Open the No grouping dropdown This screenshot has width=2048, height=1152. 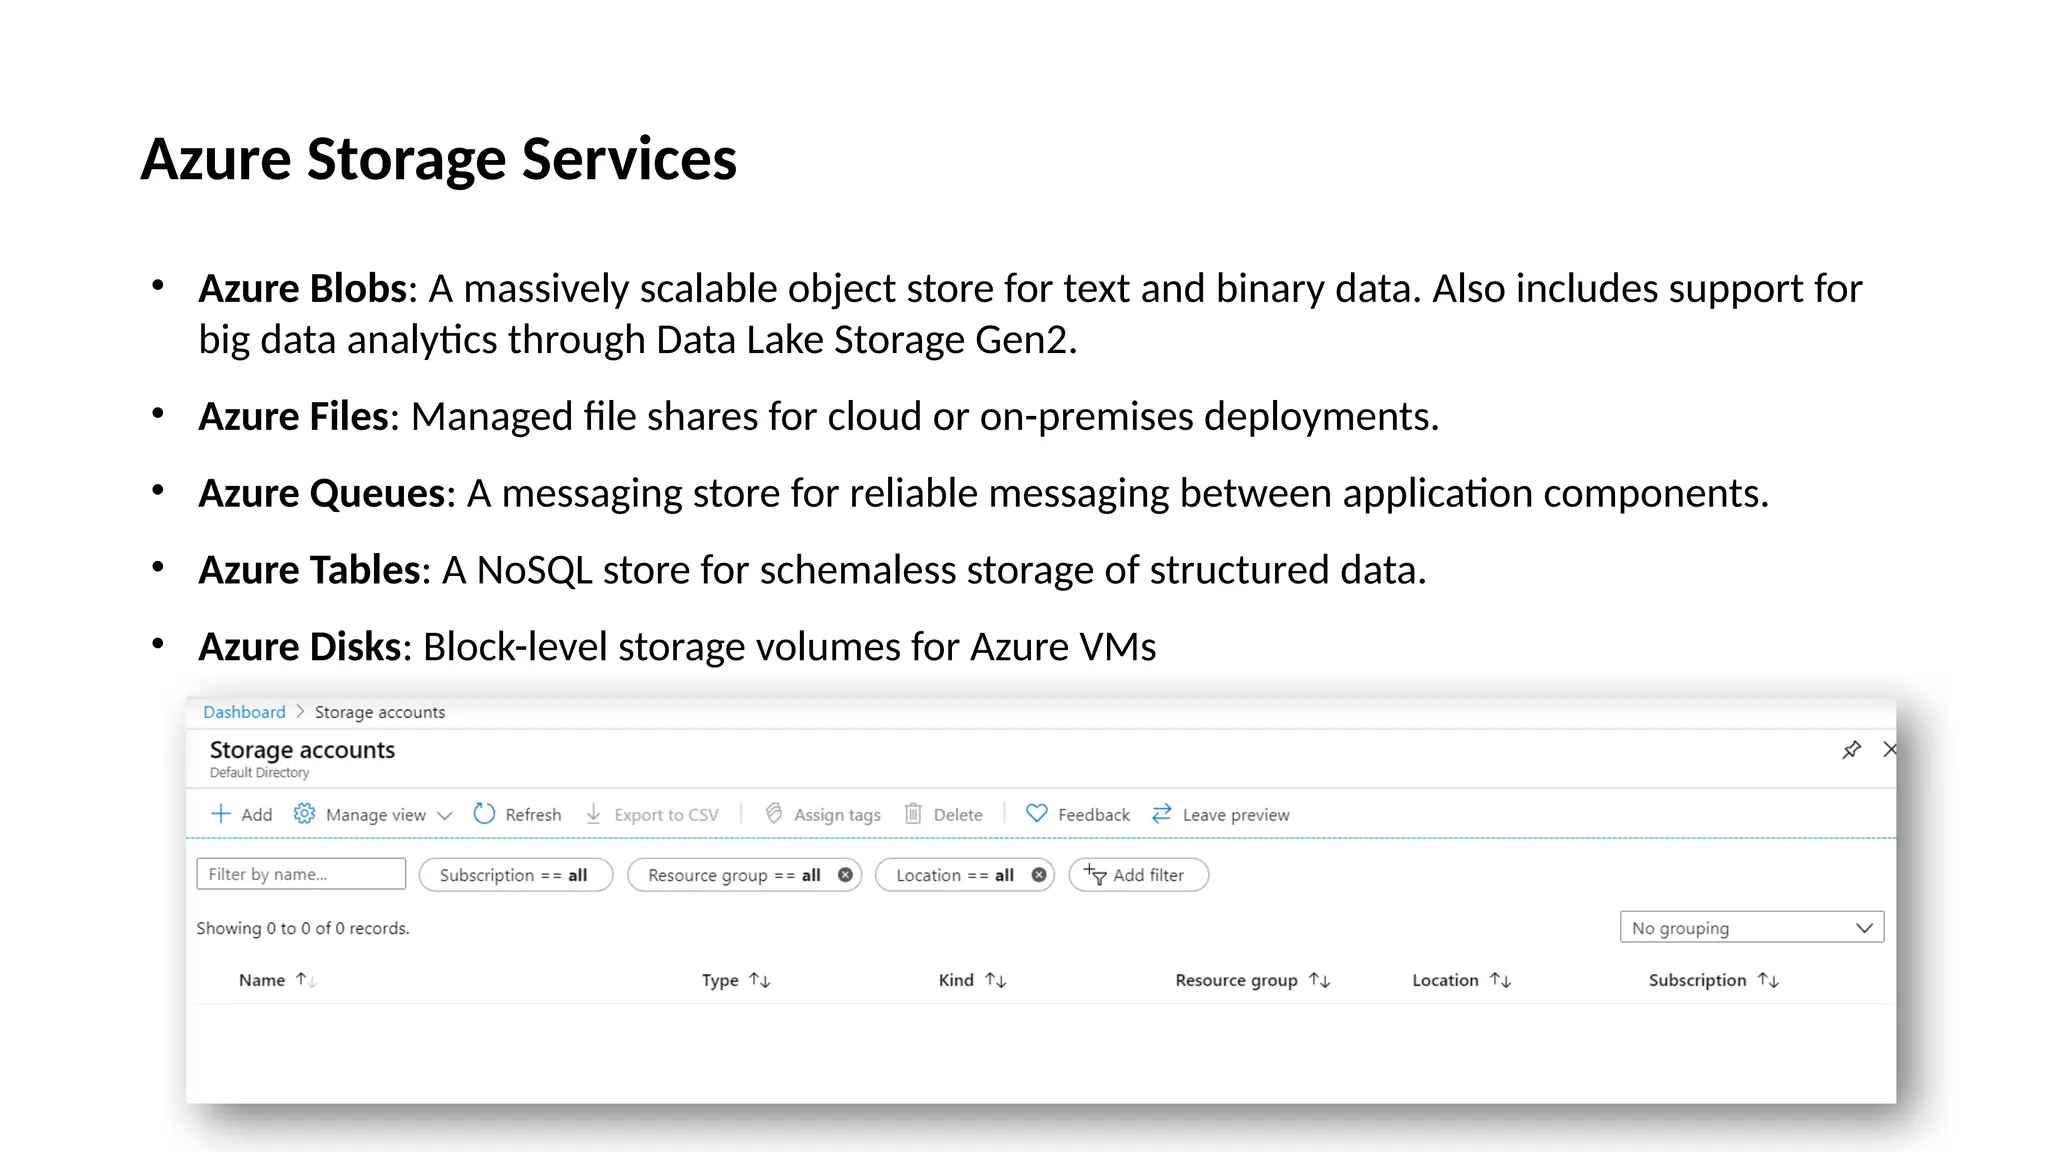[x=1752, y=927]
